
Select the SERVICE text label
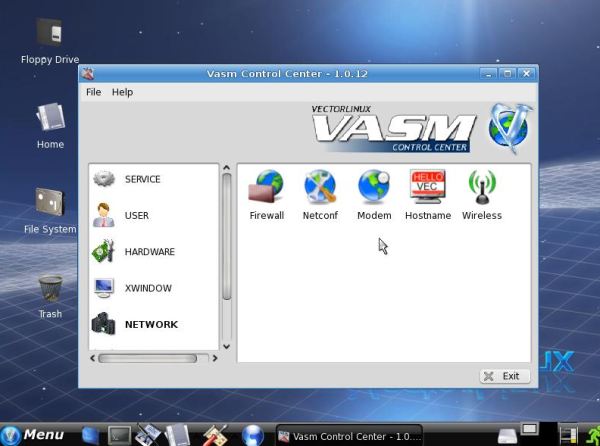pyautogui.click(x=142, y=179)
